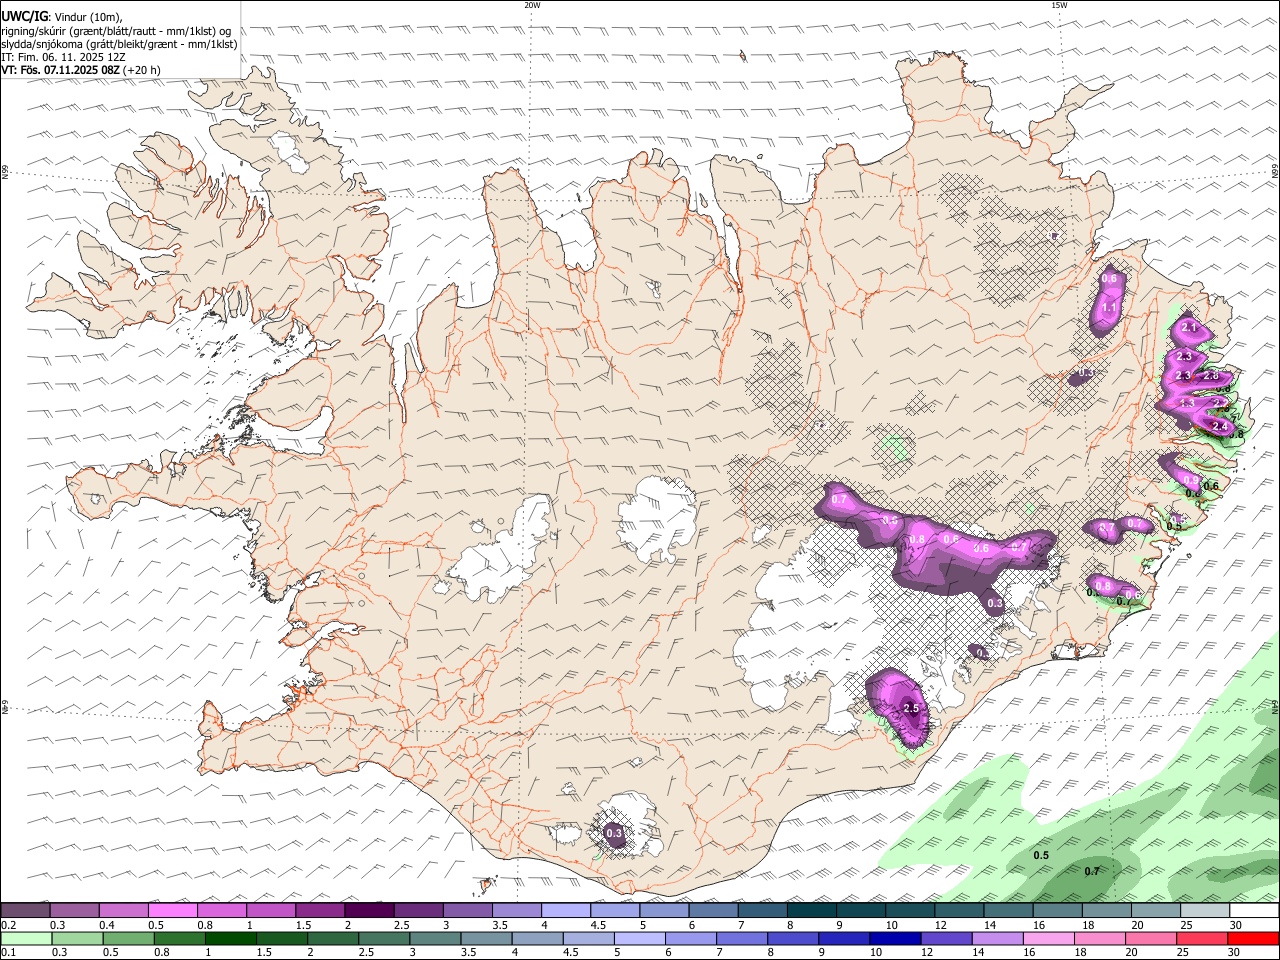Click the 14–16 violet rain scale swatch
Viewport: 1280px width, 960px height.
pos(996,939)
